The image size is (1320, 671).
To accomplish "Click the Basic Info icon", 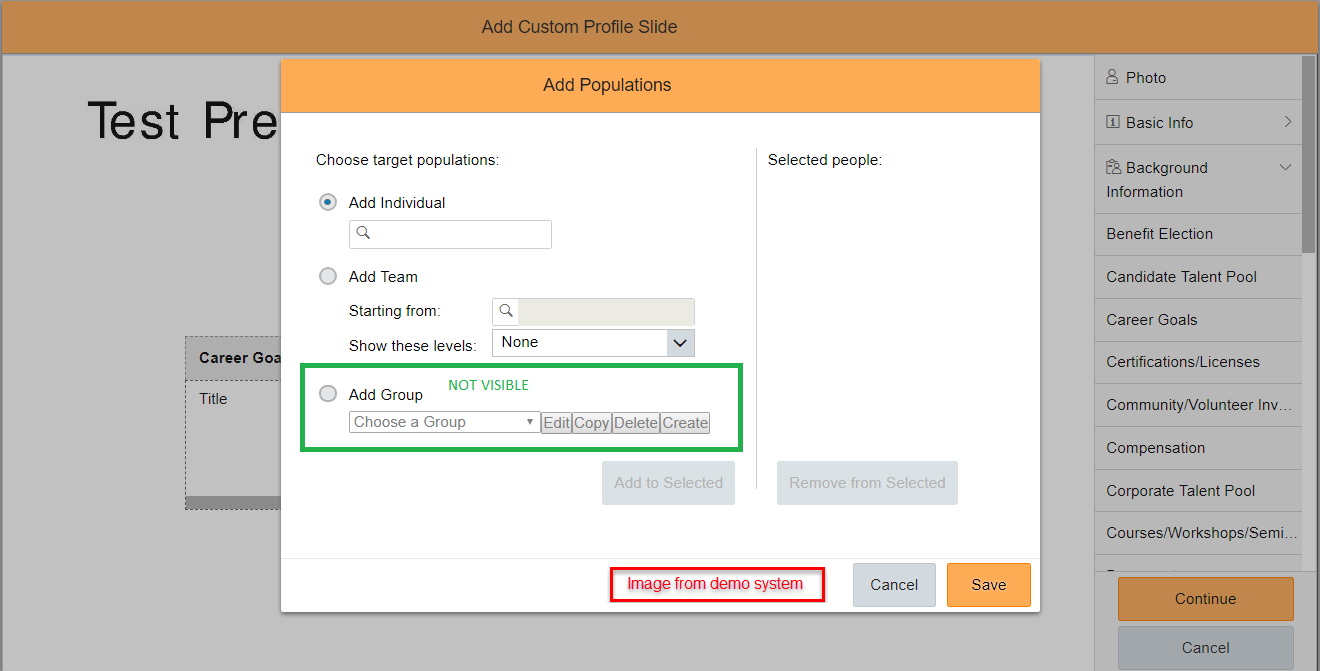I will pyautogui.click(x=1112, y=122).
